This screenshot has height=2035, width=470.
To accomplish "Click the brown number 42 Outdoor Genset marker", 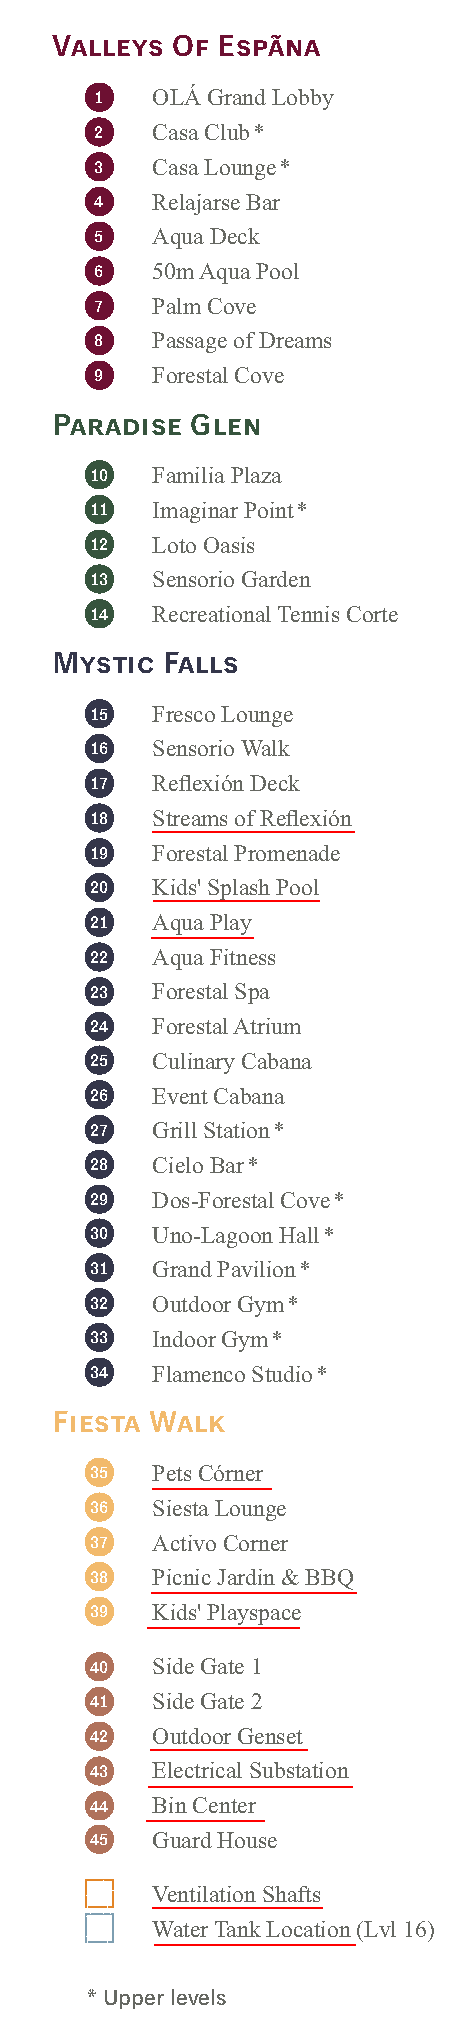I will pyautogui.click(x=99, y=1736).
